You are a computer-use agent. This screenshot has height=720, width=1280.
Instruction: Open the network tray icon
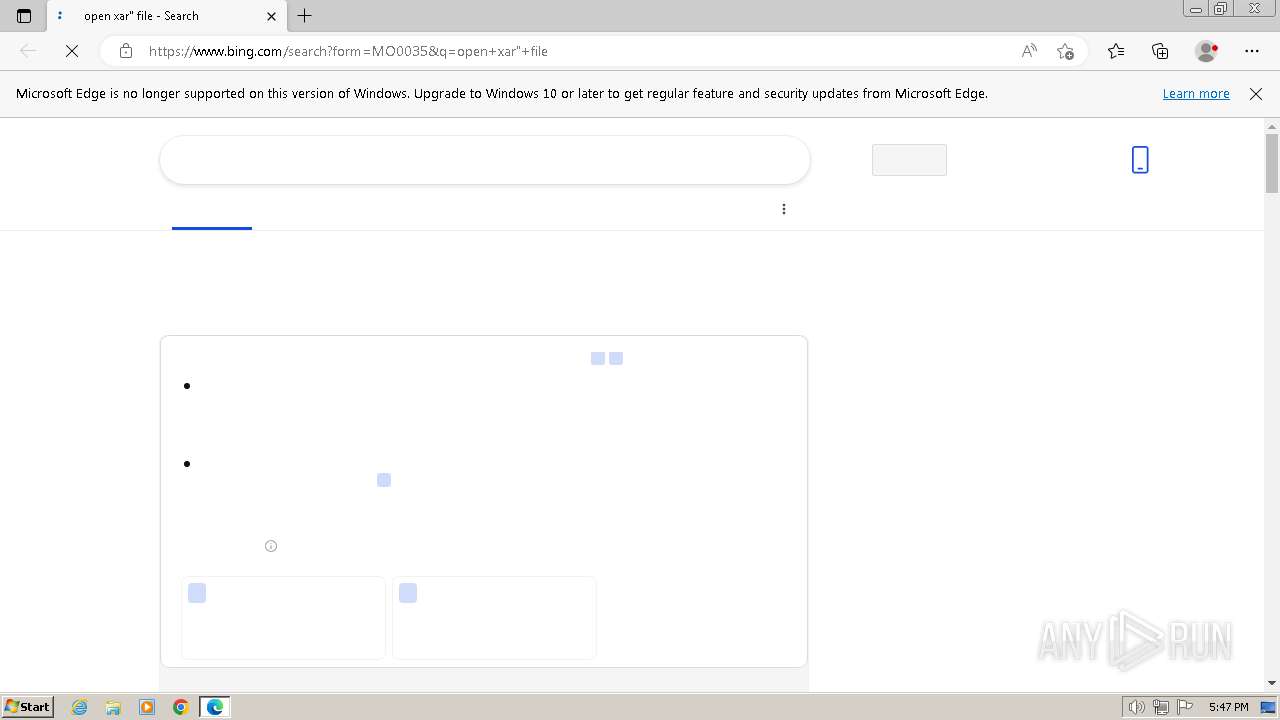point(1161,707)
